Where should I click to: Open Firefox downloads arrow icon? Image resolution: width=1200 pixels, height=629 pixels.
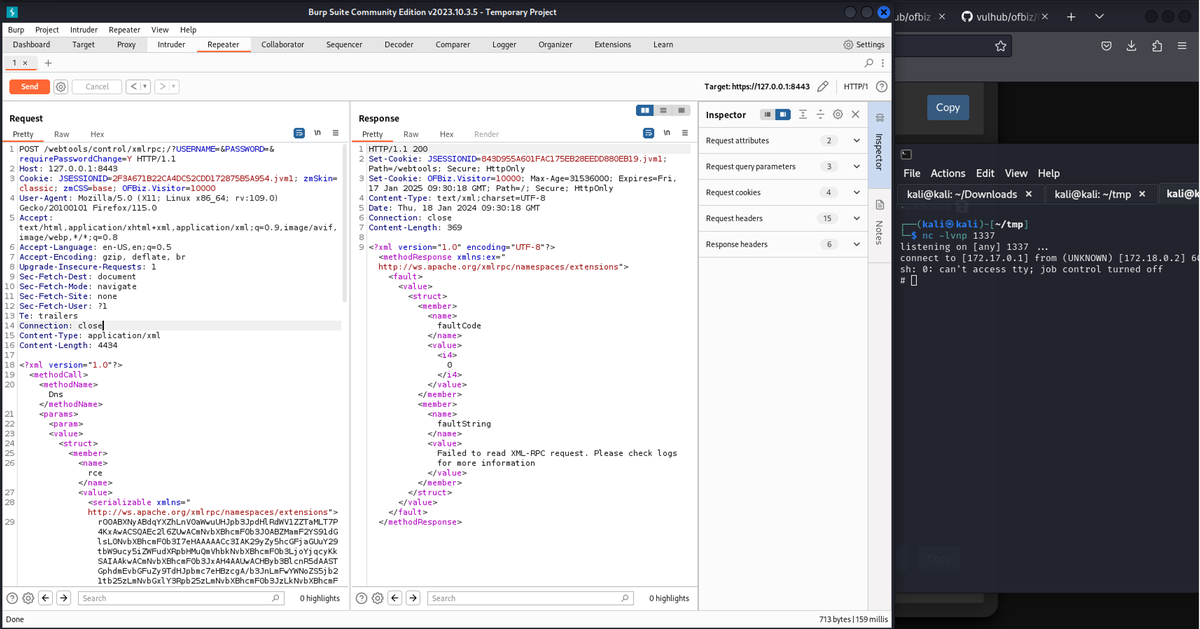click(x=1131, y=46)
